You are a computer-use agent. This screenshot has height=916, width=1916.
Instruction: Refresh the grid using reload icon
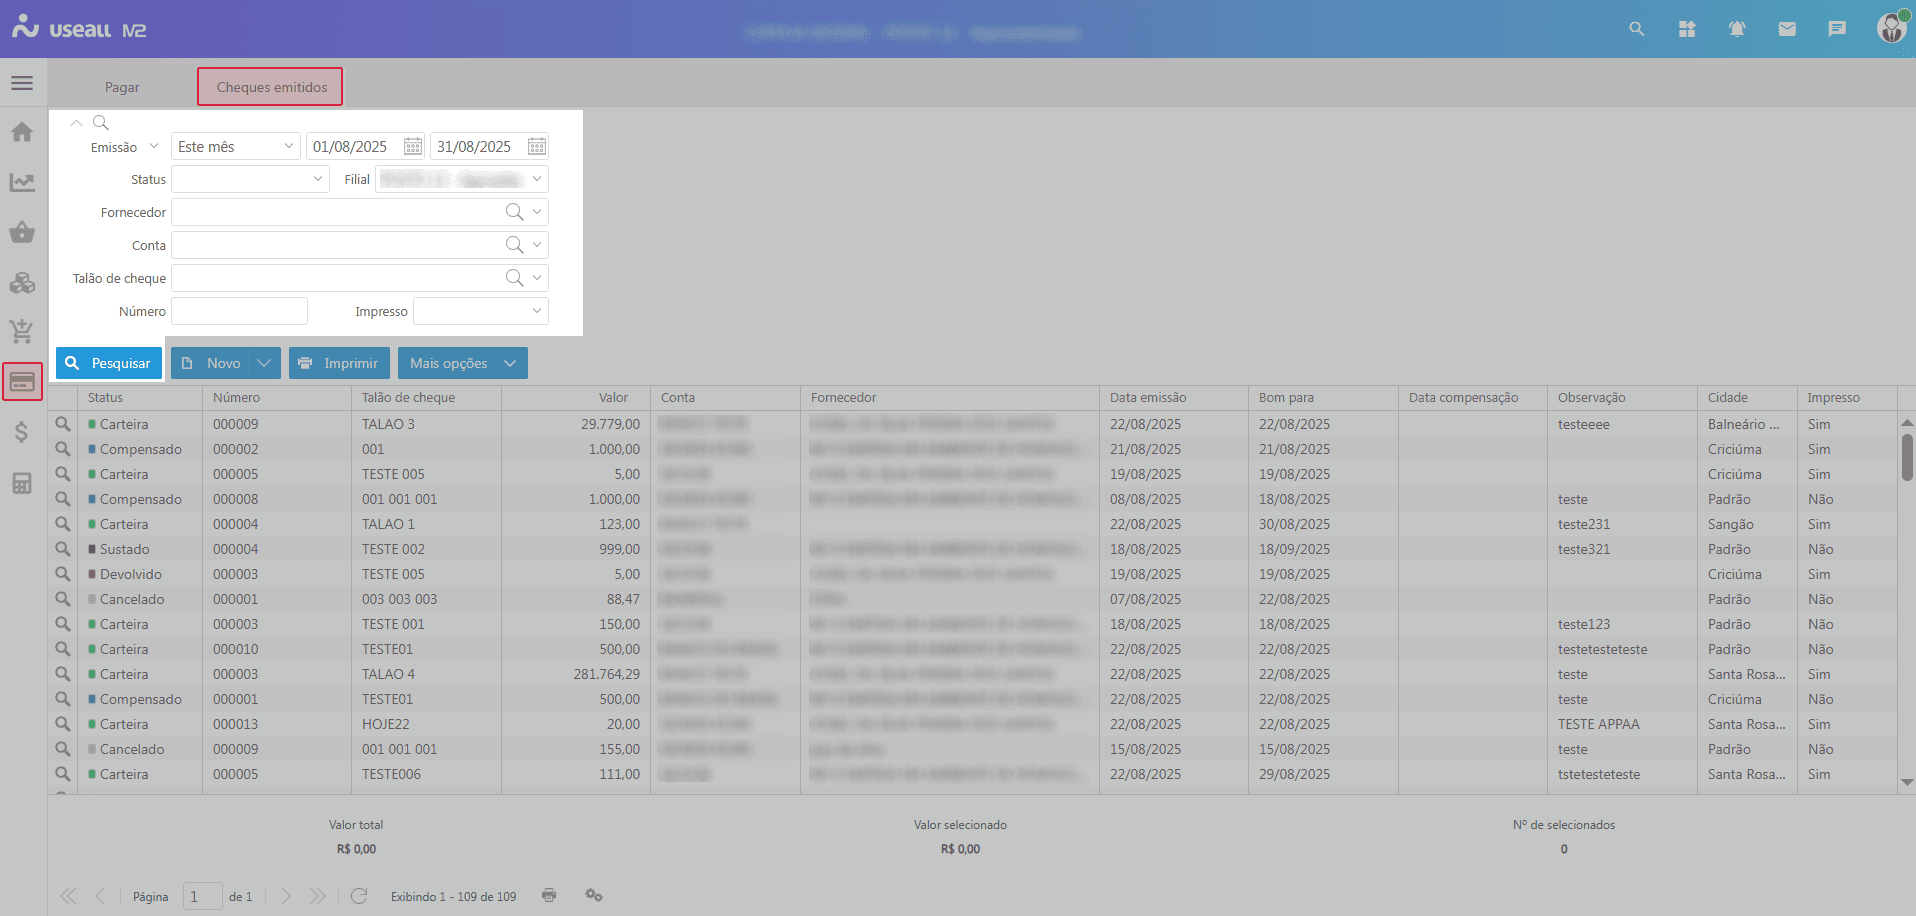360,896
